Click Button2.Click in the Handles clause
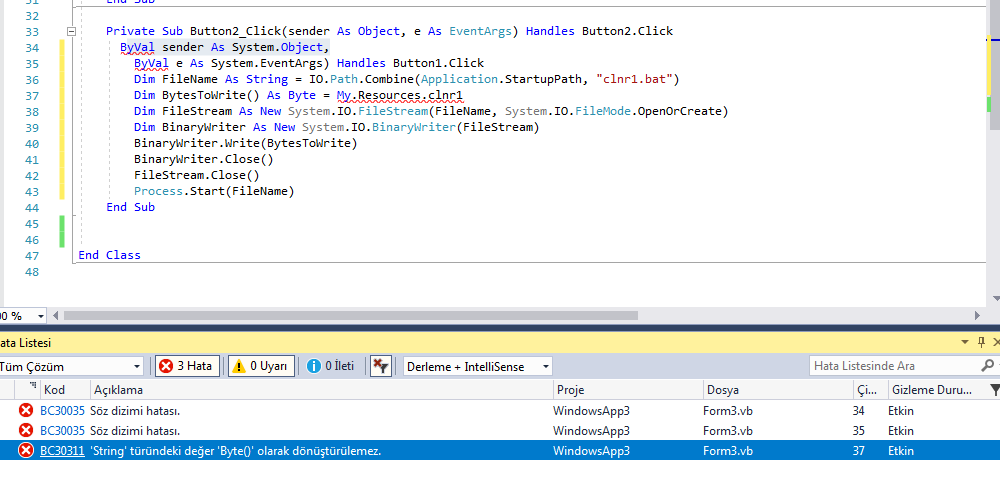This screenshot has width=1000, height=479. point(628,31)
